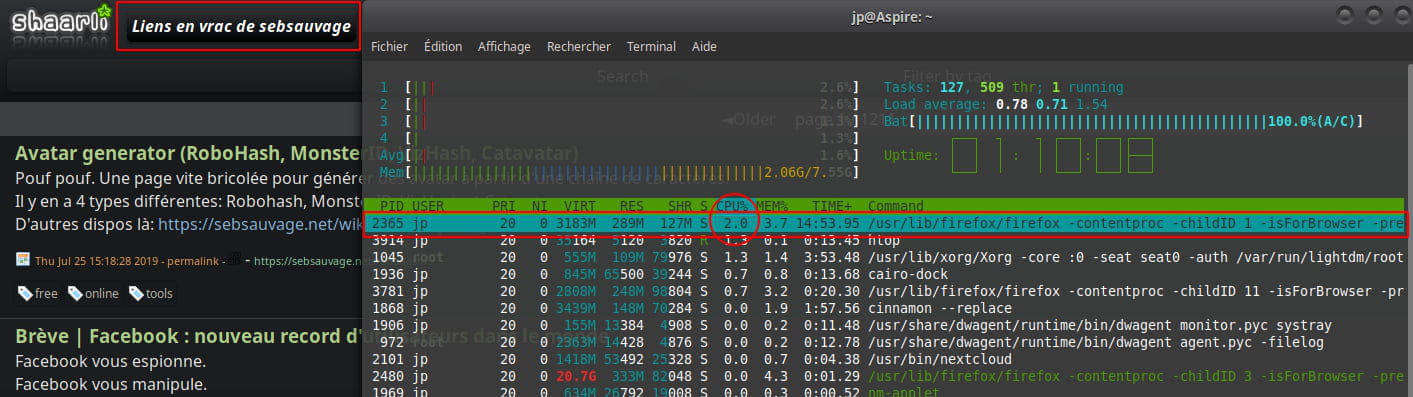This screenshot has height=397, width=1413.
Task: Select the PID 1906 dwagent monitor.pyc row
Action: coord(885,325)
